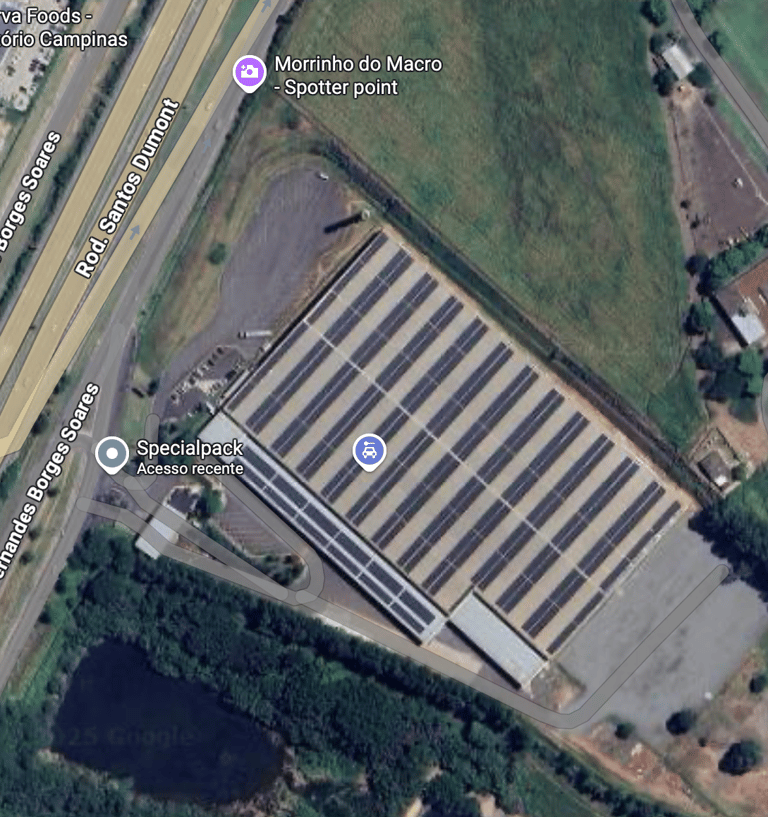Open the Foods - Campinas place label

point(63,27)
